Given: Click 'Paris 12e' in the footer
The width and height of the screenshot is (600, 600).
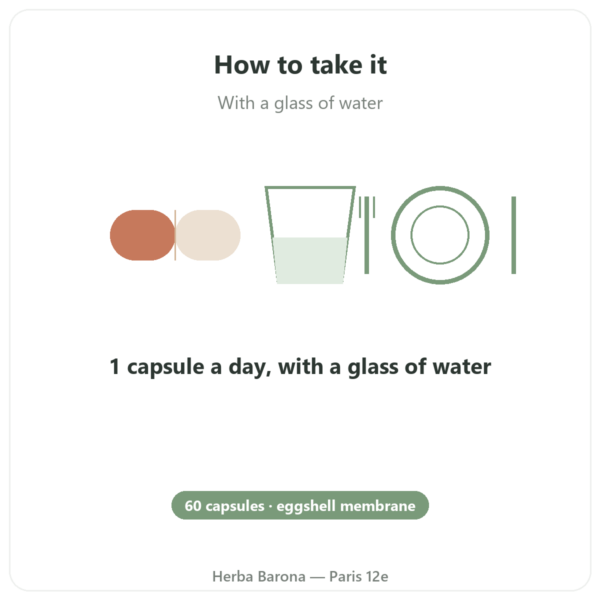Looking at the screenshot, I should 359,576.
